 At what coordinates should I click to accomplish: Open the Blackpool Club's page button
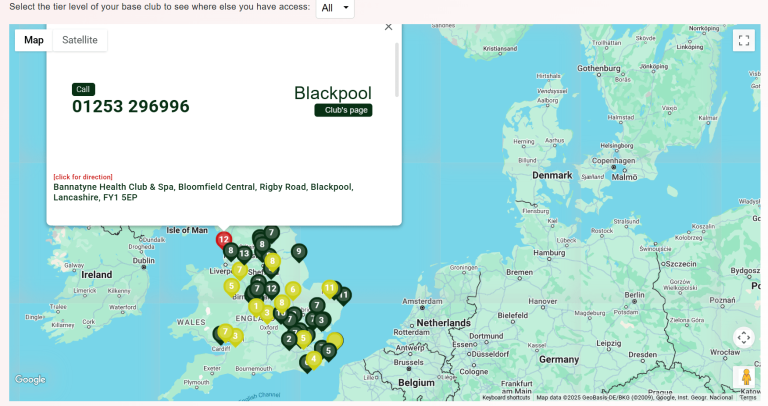click(x=343, y=110)
